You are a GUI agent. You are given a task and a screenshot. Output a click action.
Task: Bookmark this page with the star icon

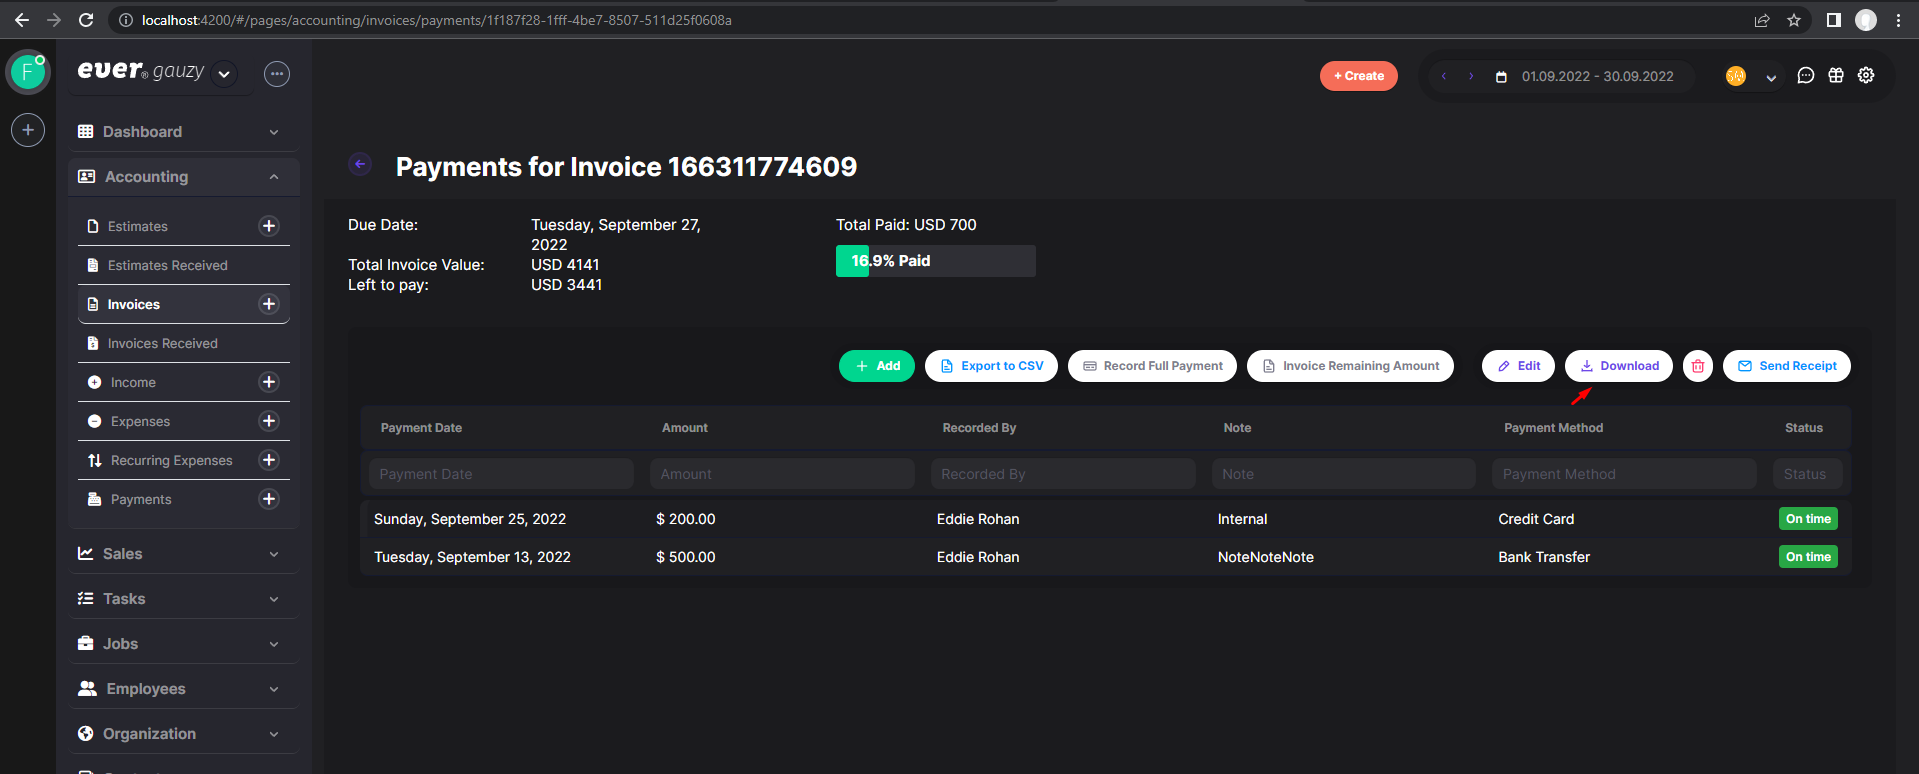pos(1794,20)
